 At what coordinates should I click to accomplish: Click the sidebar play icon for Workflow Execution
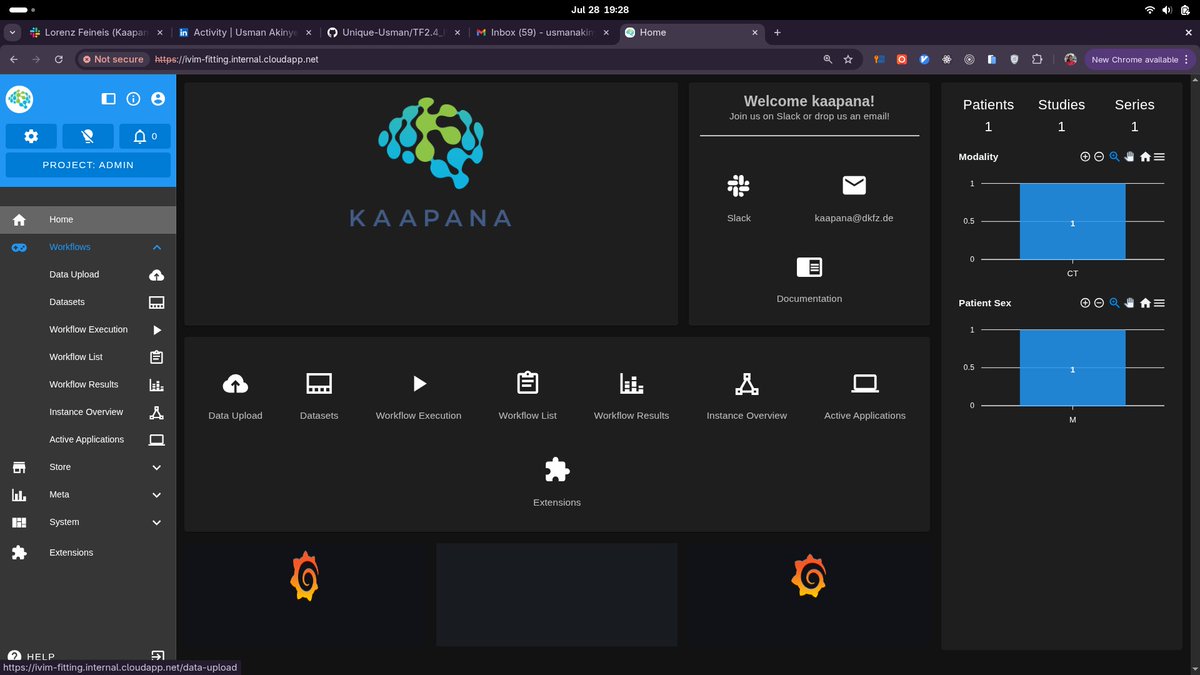pos(157,330)
